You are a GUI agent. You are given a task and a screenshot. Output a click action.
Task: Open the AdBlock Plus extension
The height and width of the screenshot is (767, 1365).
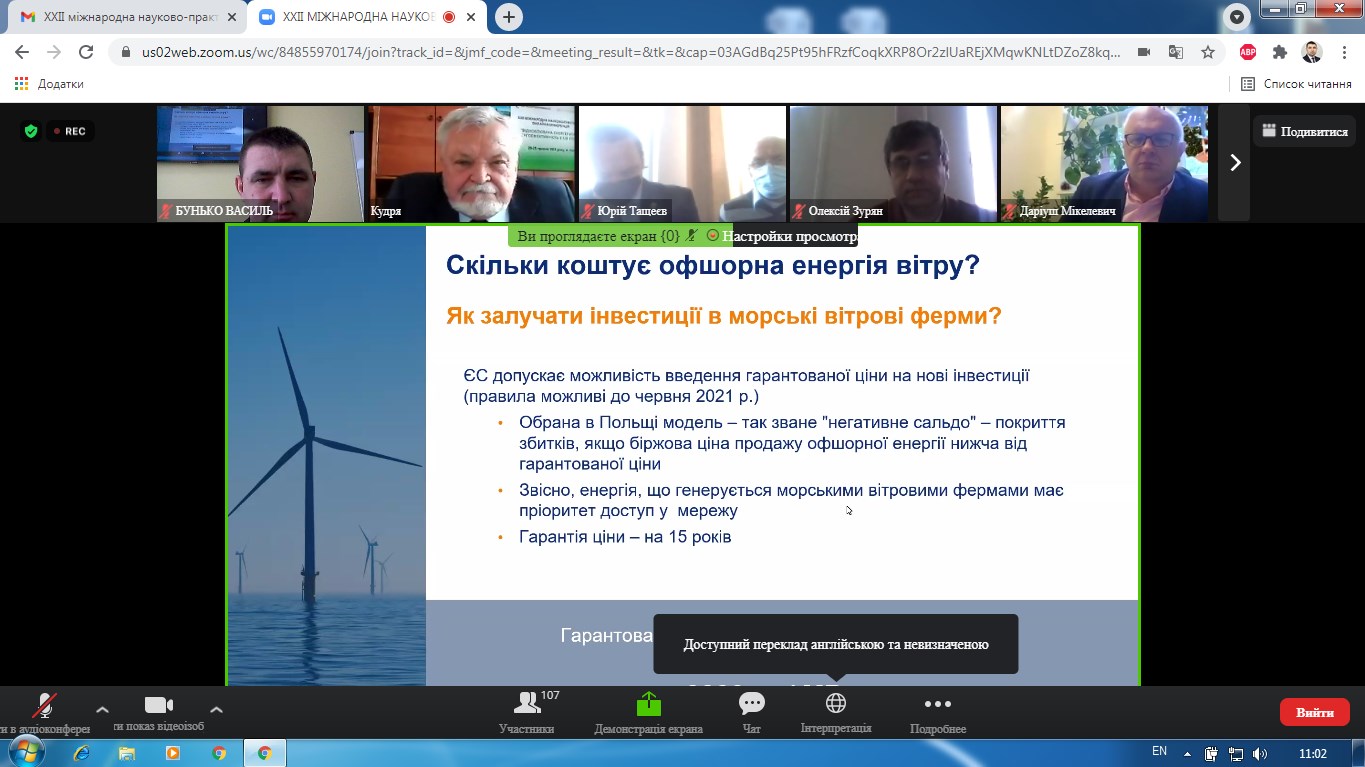click(1248, 52)
